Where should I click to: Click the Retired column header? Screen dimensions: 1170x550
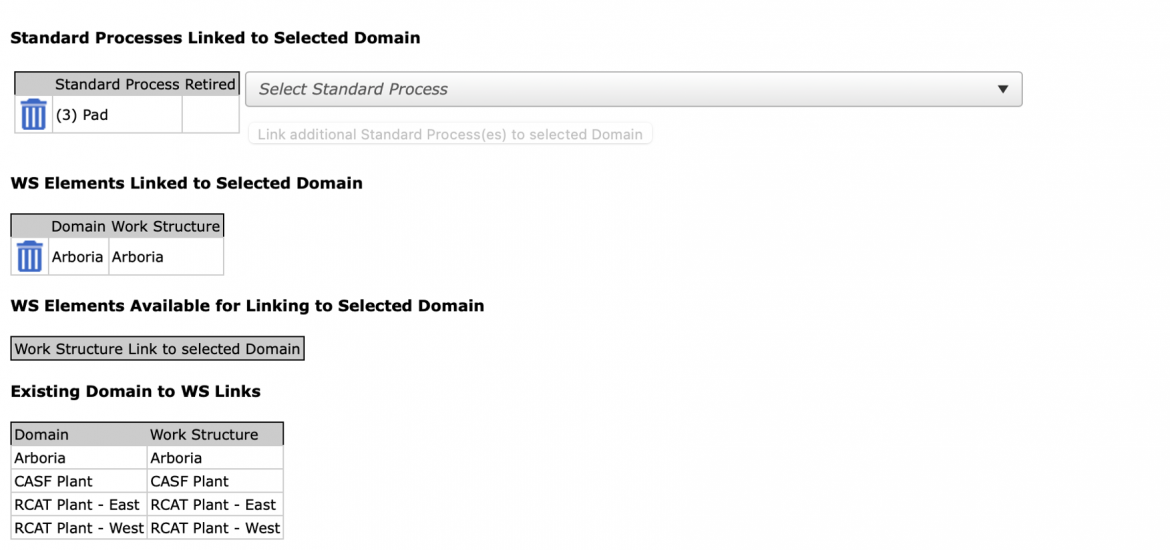point(210,84)
